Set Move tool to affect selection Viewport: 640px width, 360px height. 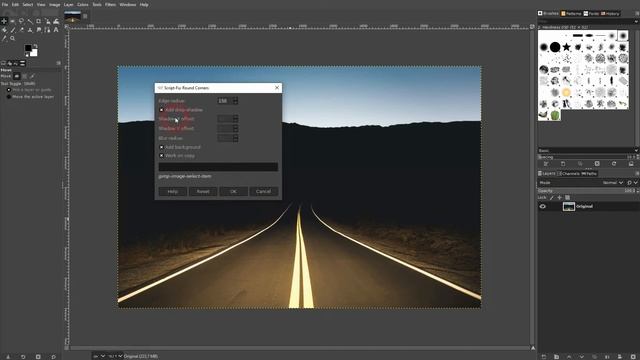pyautogui.click(x=24, y=76)
